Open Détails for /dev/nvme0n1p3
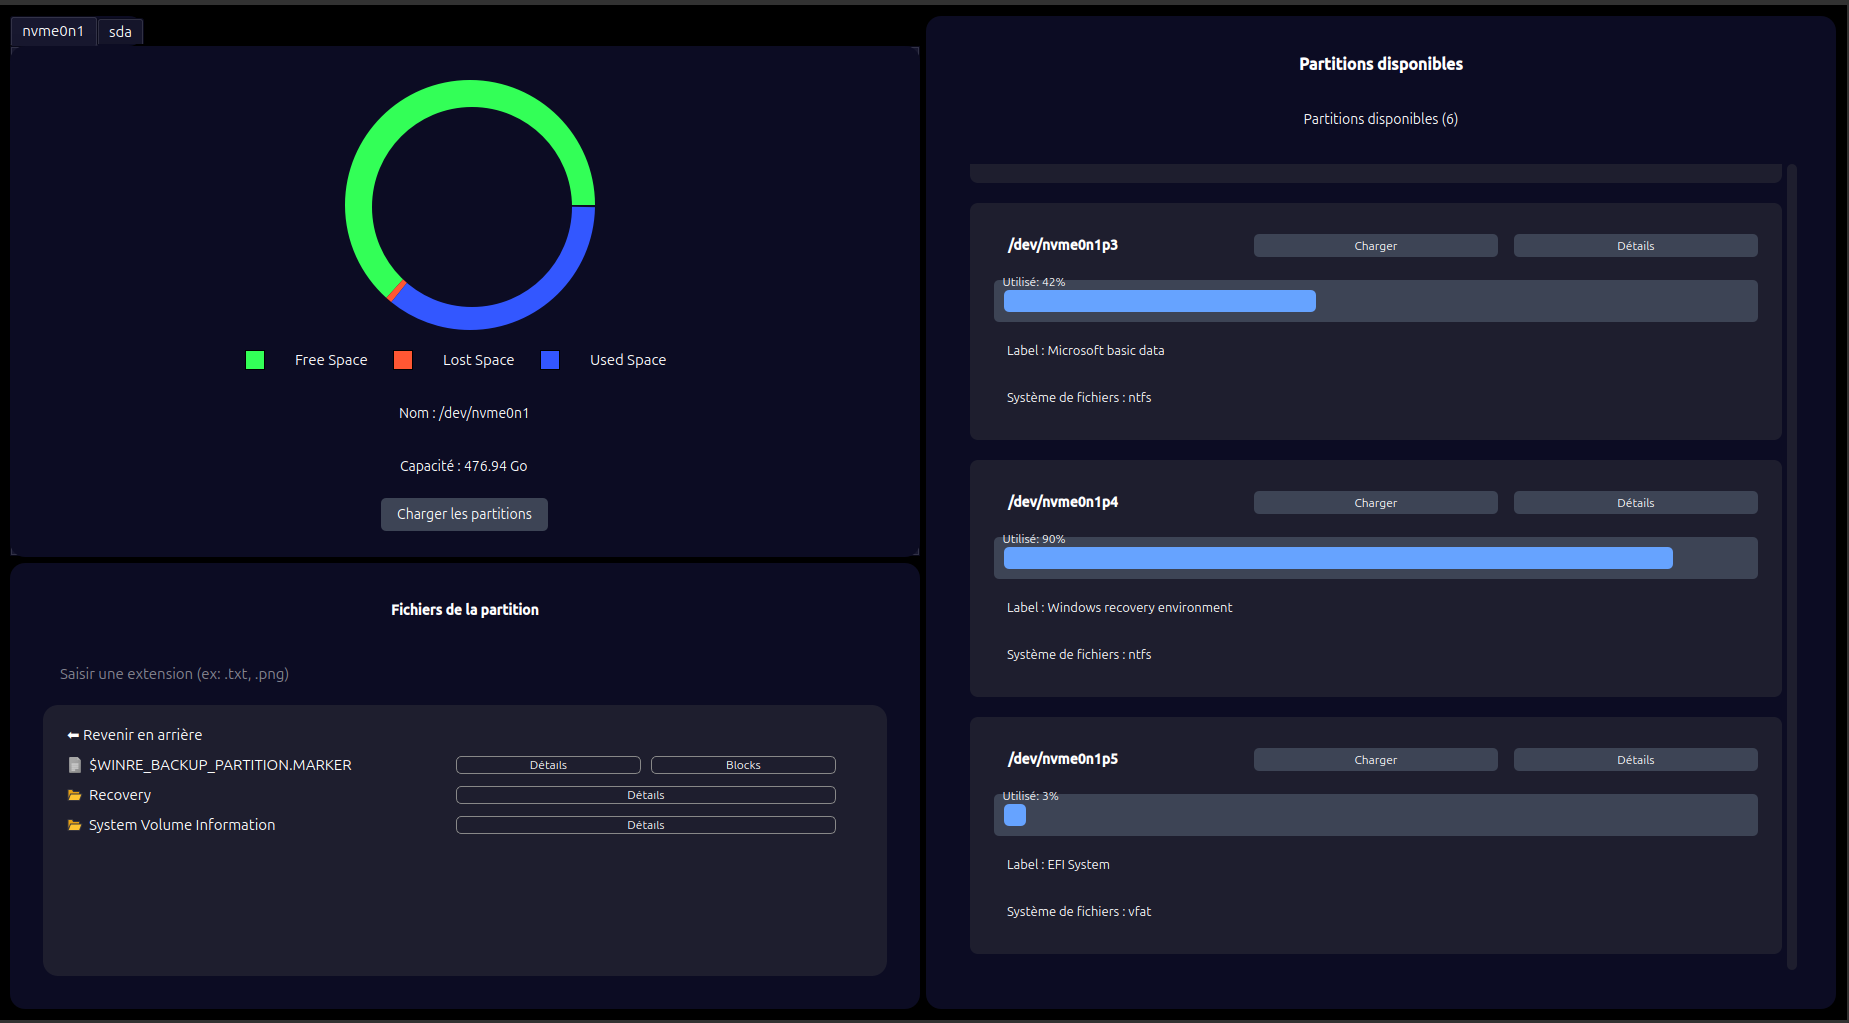Screen dimensions: 1849x1023 click(1635, 246)
